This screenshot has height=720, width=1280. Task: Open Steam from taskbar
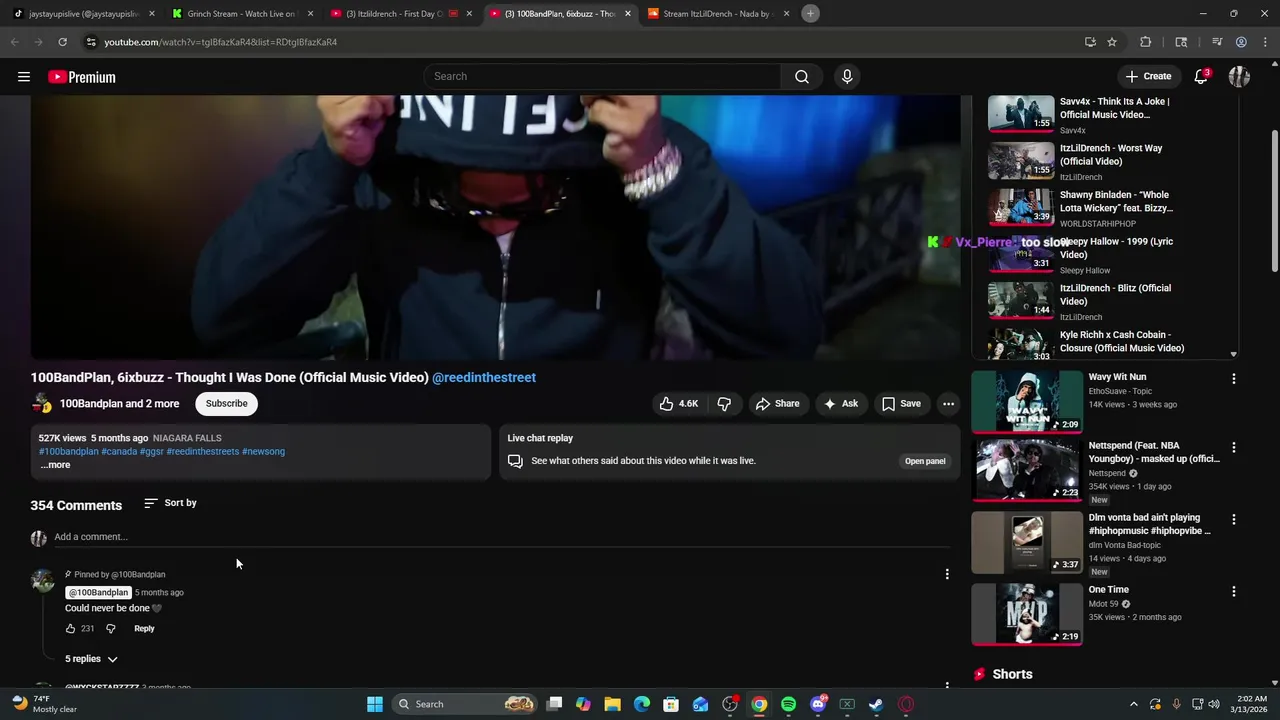[x=876, y=704]
